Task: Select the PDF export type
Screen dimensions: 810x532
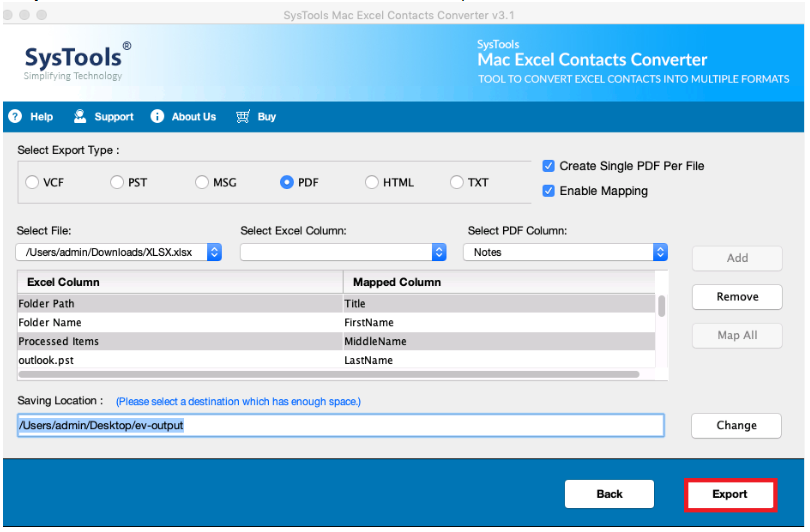Action: (x=287, y=183)
